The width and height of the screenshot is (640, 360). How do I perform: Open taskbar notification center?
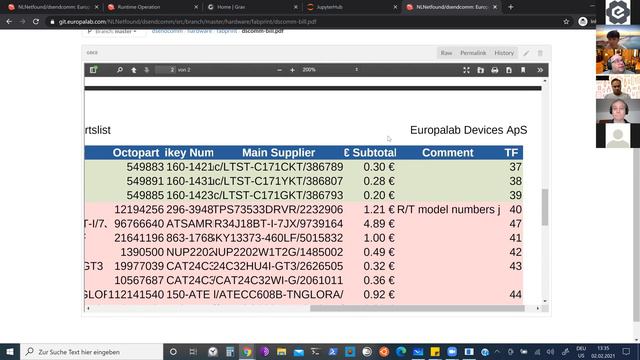pyautogui.click(x=626, y=352)
